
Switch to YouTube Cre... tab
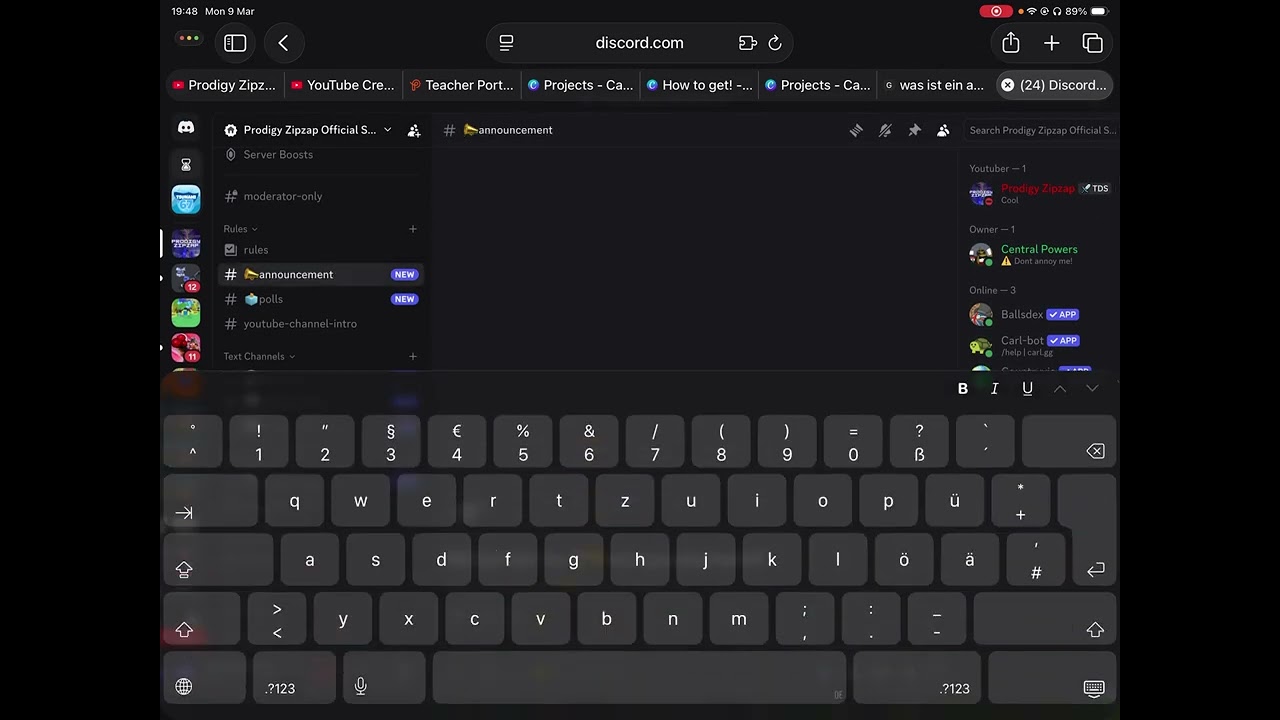pos(343,85)
